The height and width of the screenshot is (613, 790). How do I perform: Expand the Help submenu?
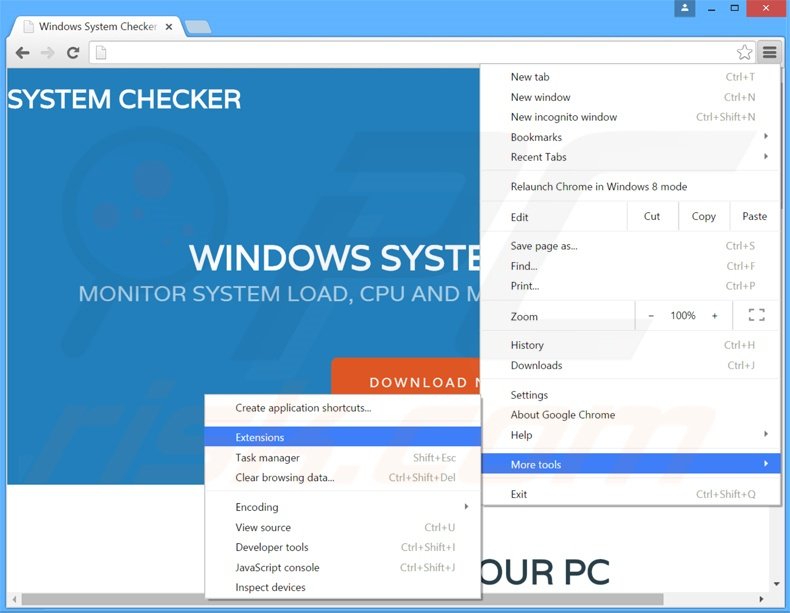[630, 435]
